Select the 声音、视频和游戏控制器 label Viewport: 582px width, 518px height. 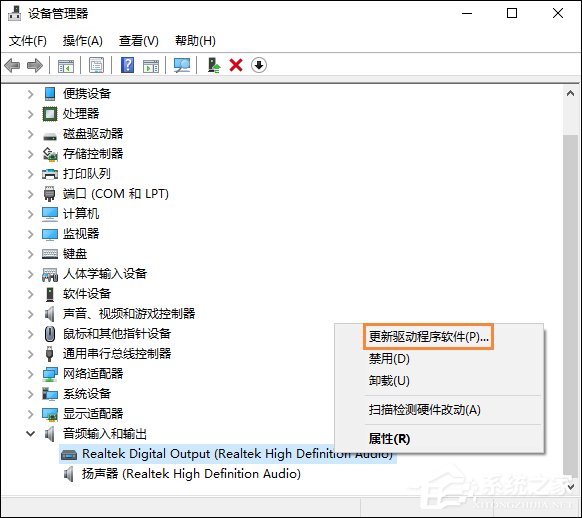tap(129, 314)
